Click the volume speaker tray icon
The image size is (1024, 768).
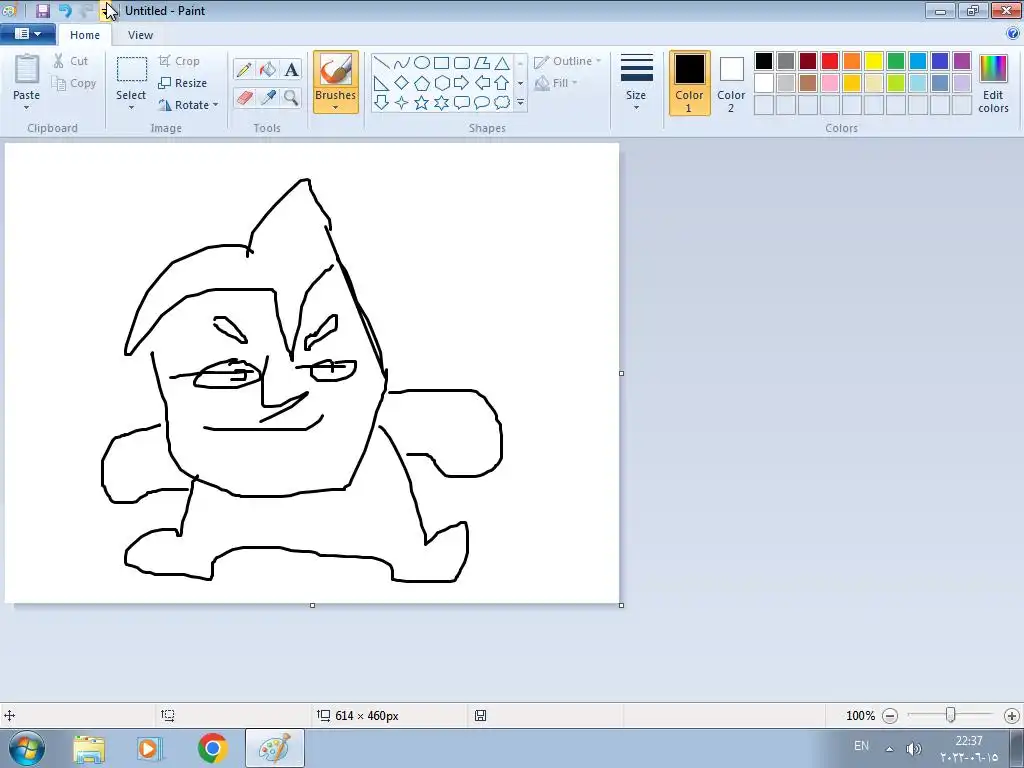(914, 748)
